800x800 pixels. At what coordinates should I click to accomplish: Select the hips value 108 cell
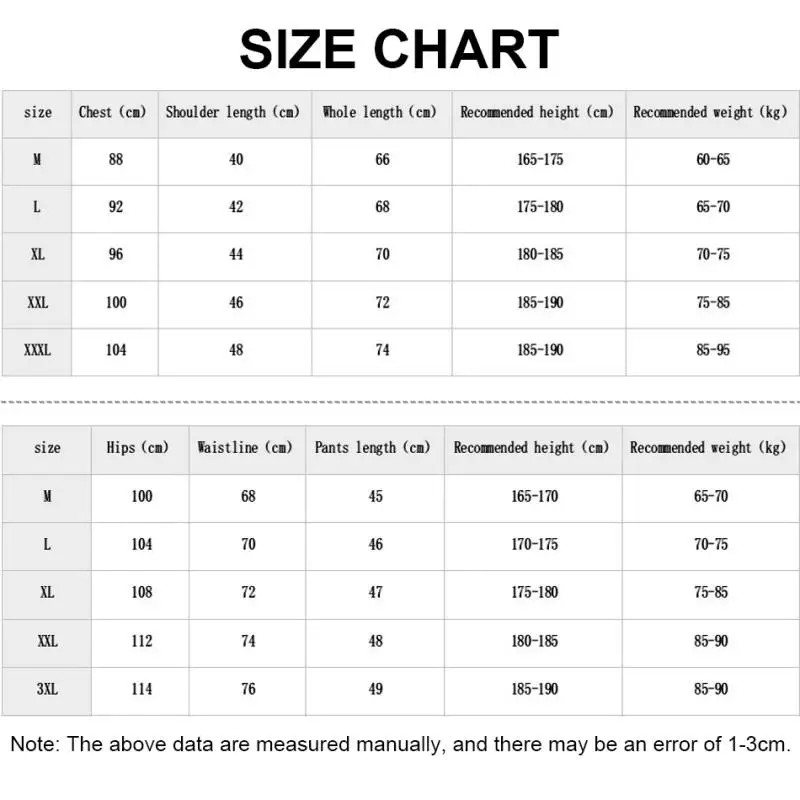pos(141,592)
